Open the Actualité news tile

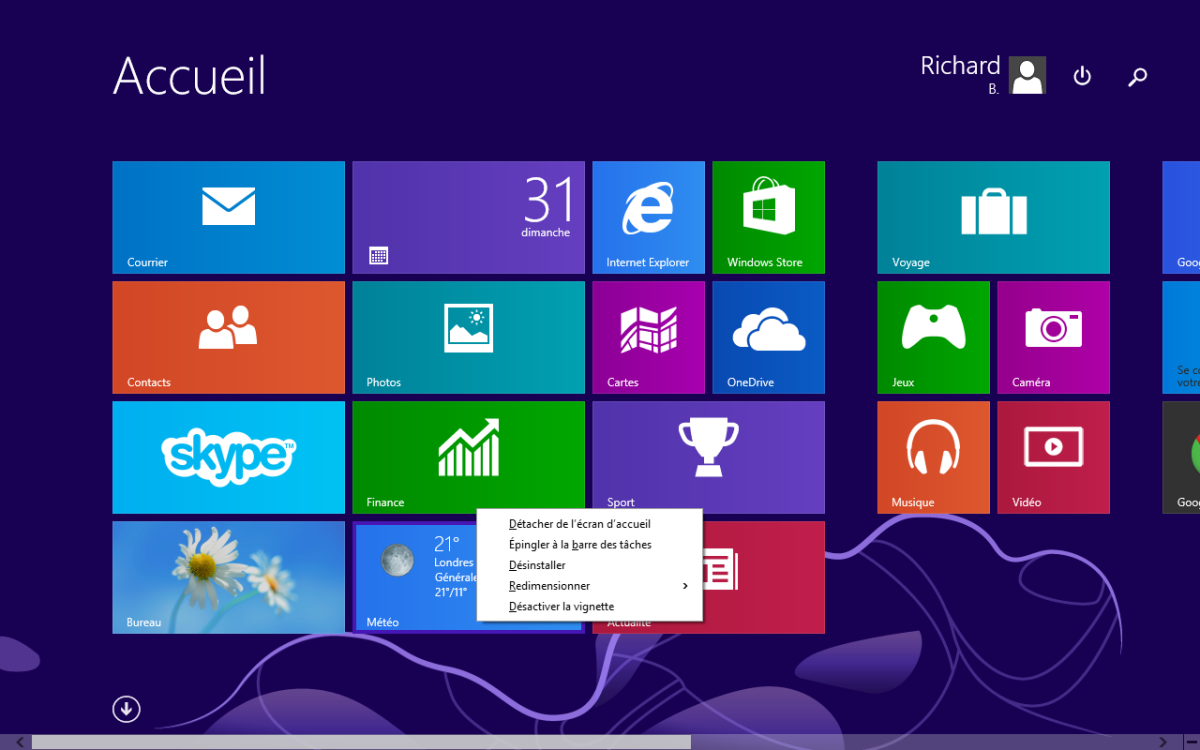765,577
